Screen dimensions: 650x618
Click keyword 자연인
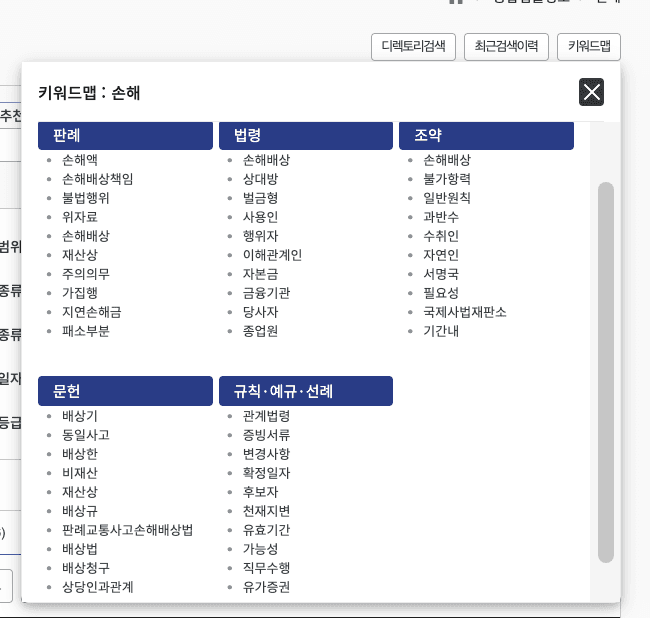441,255
